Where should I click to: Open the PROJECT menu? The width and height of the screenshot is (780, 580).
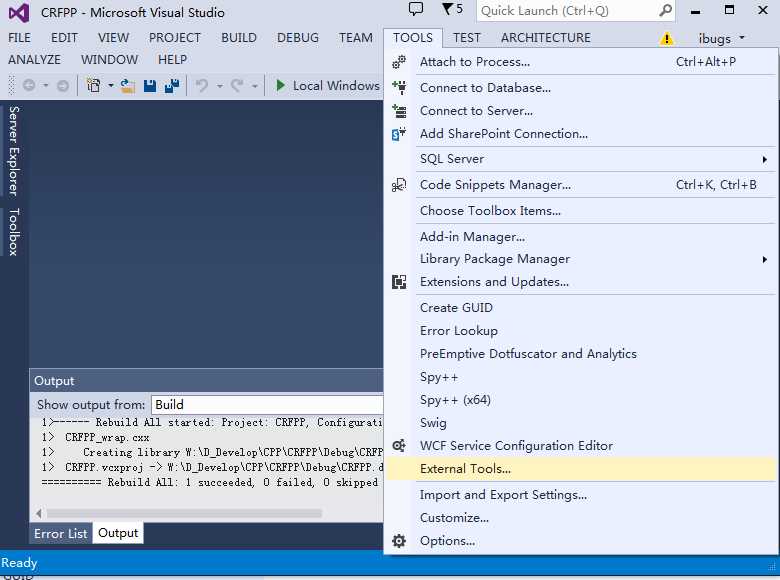pyautogui.click(x=175, y=38)
